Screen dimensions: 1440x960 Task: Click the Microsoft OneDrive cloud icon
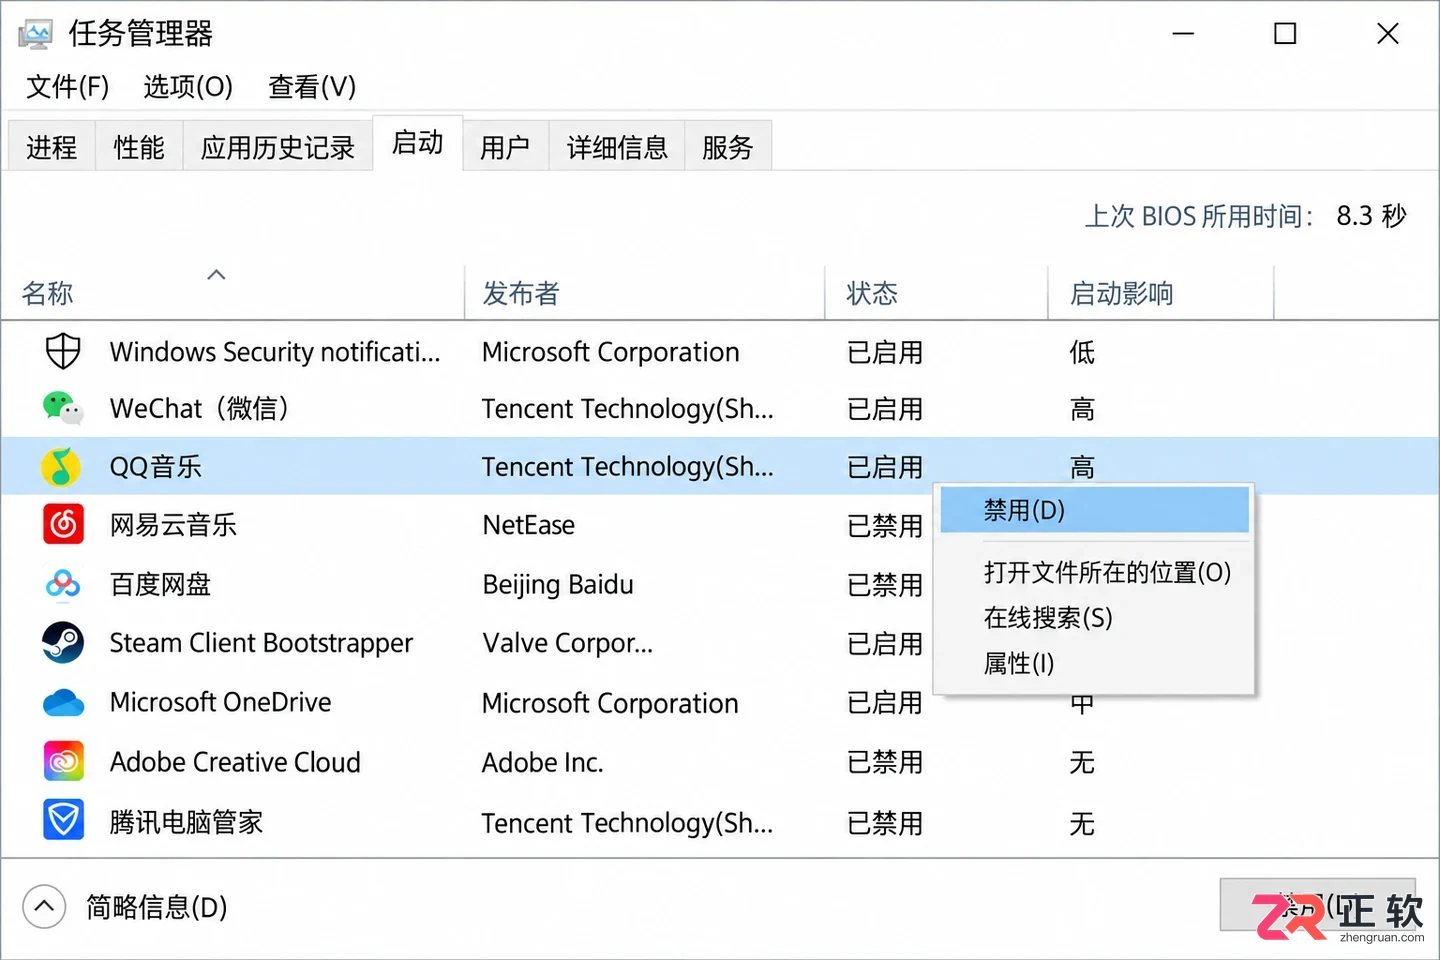pos(63,702)
